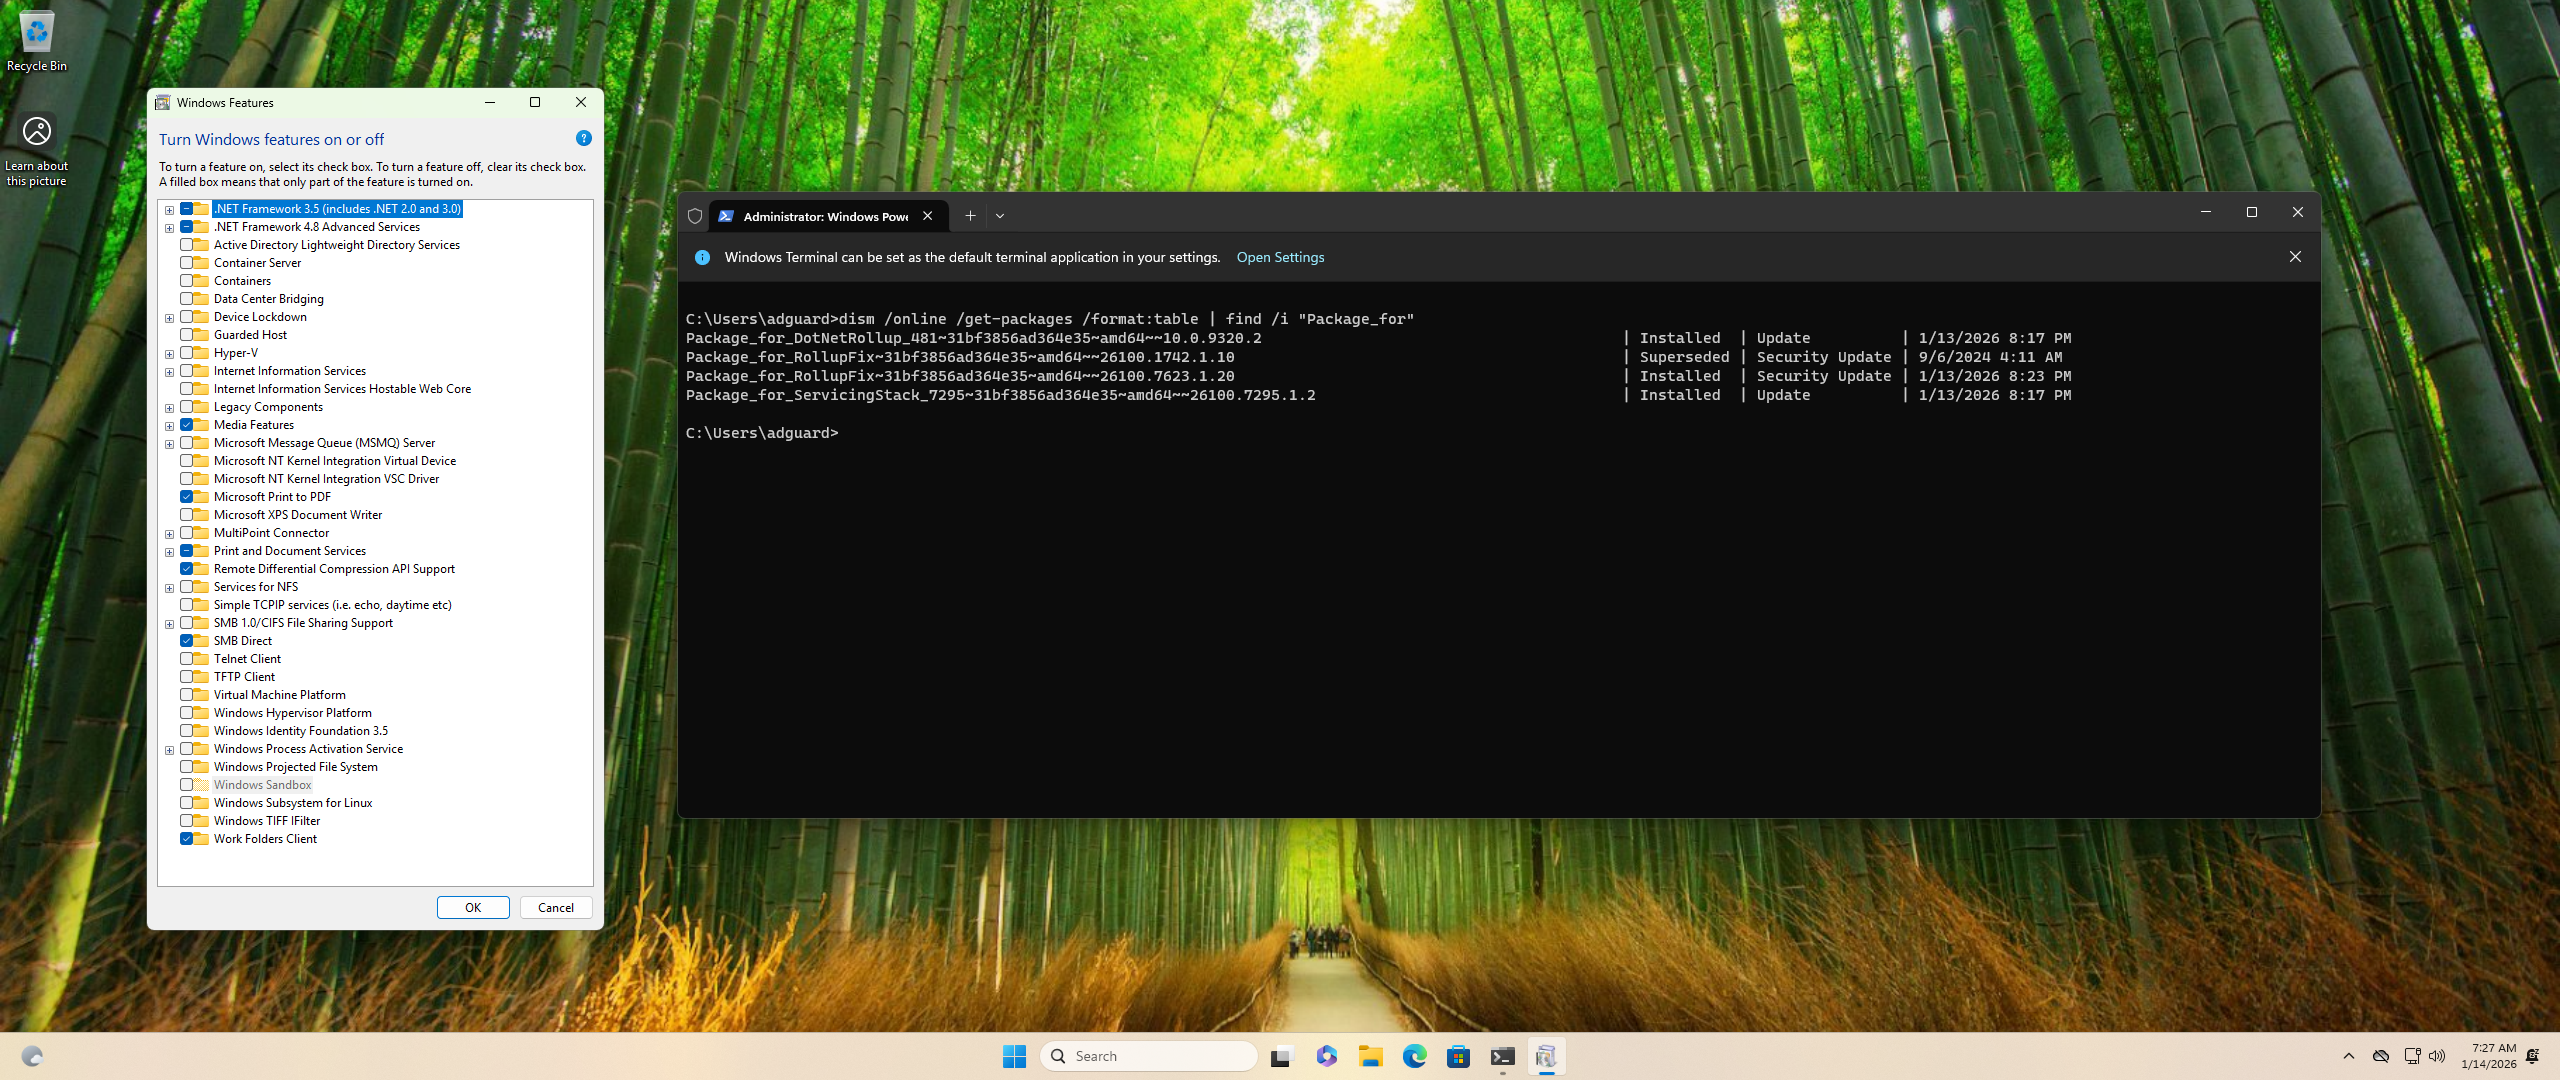Open the Windows Features help icon

tap(584, 139)
